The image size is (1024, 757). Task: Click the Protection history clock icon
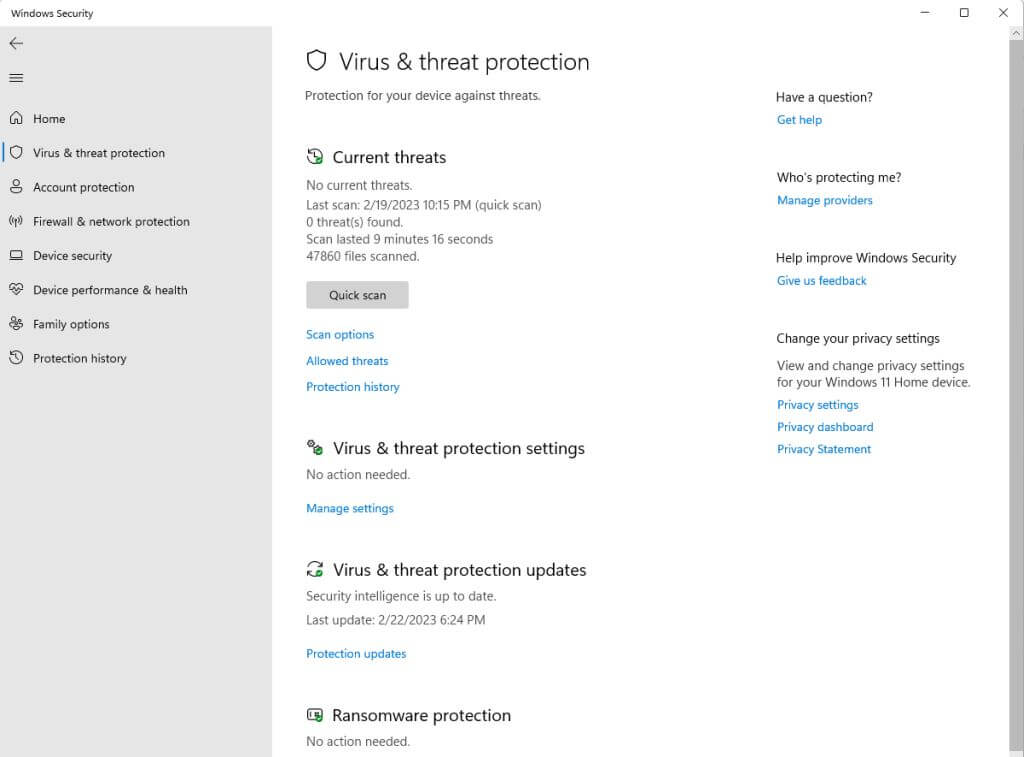click(x=16, y=358)
